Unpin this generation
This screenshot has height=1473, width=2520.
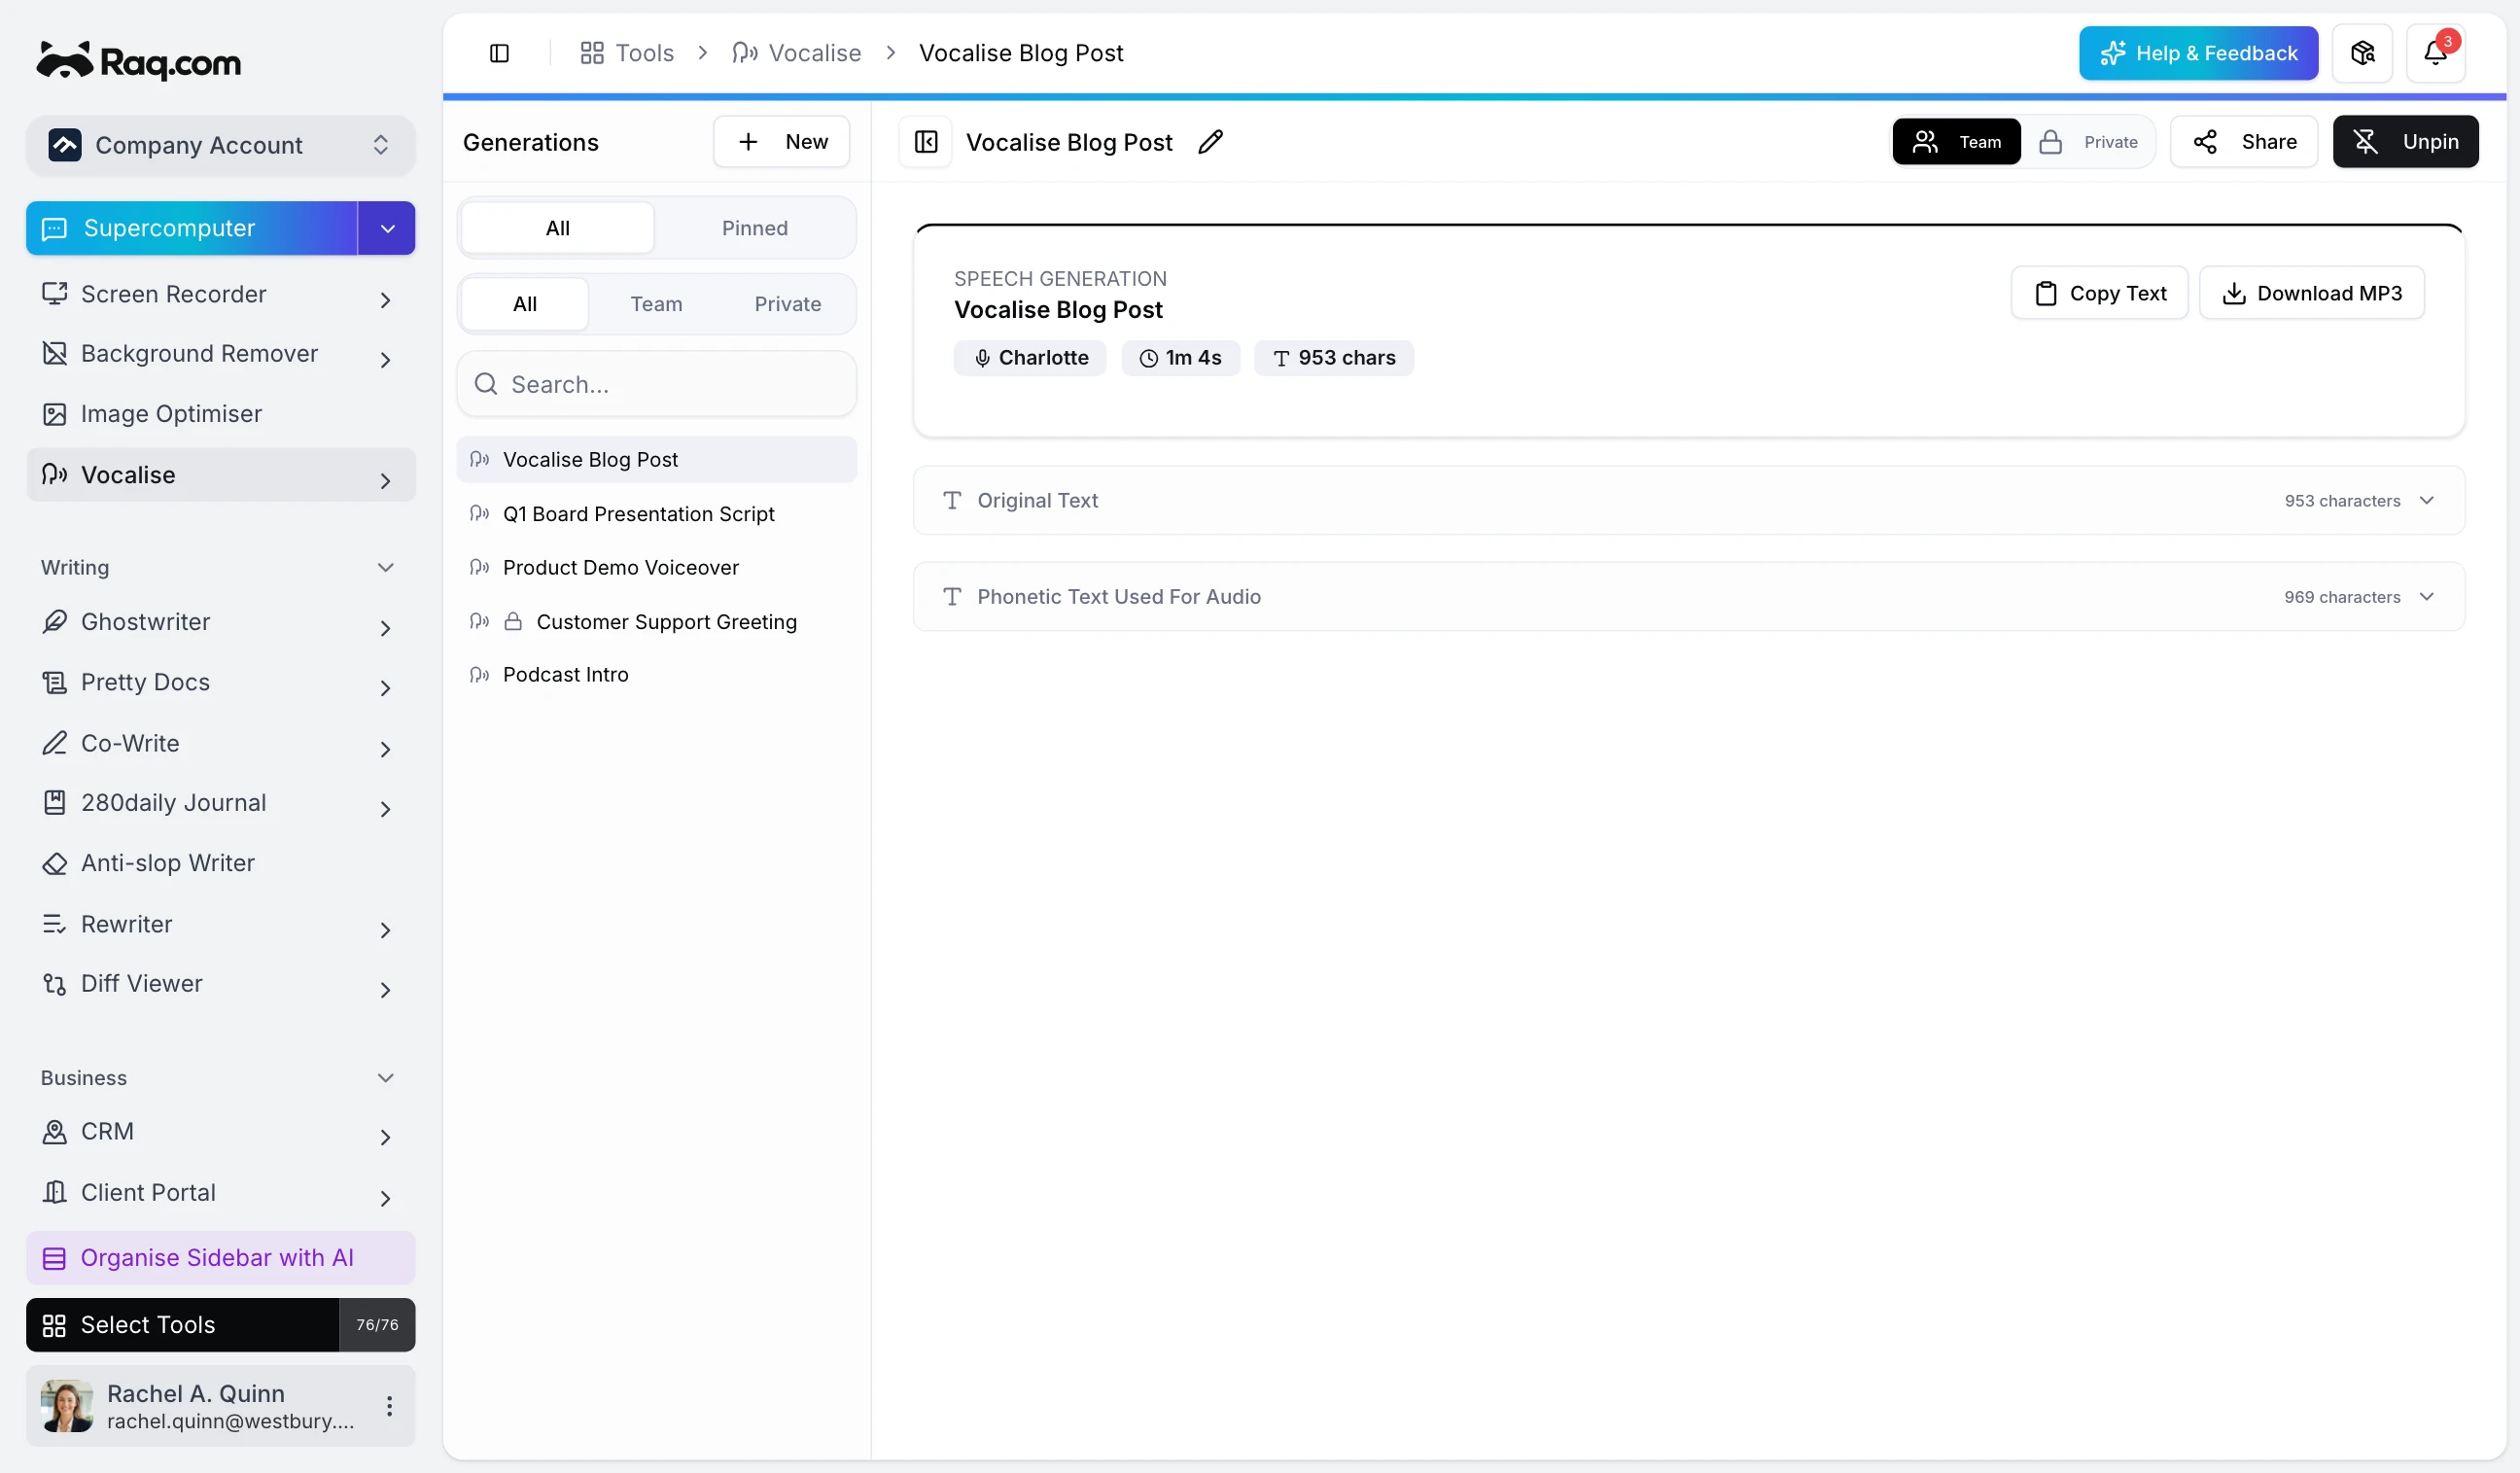coord(2405,142)
